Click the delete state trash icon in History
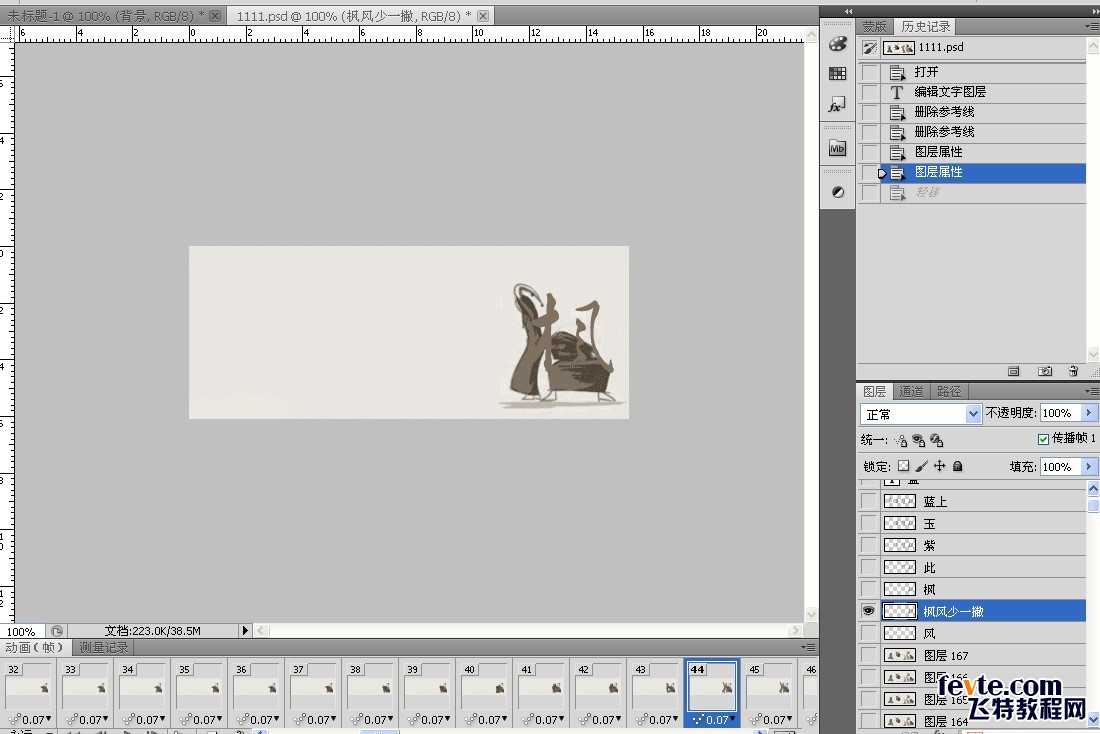Image resolution: width=1100 pixels, height=734 pixels. pos(1073,371)
